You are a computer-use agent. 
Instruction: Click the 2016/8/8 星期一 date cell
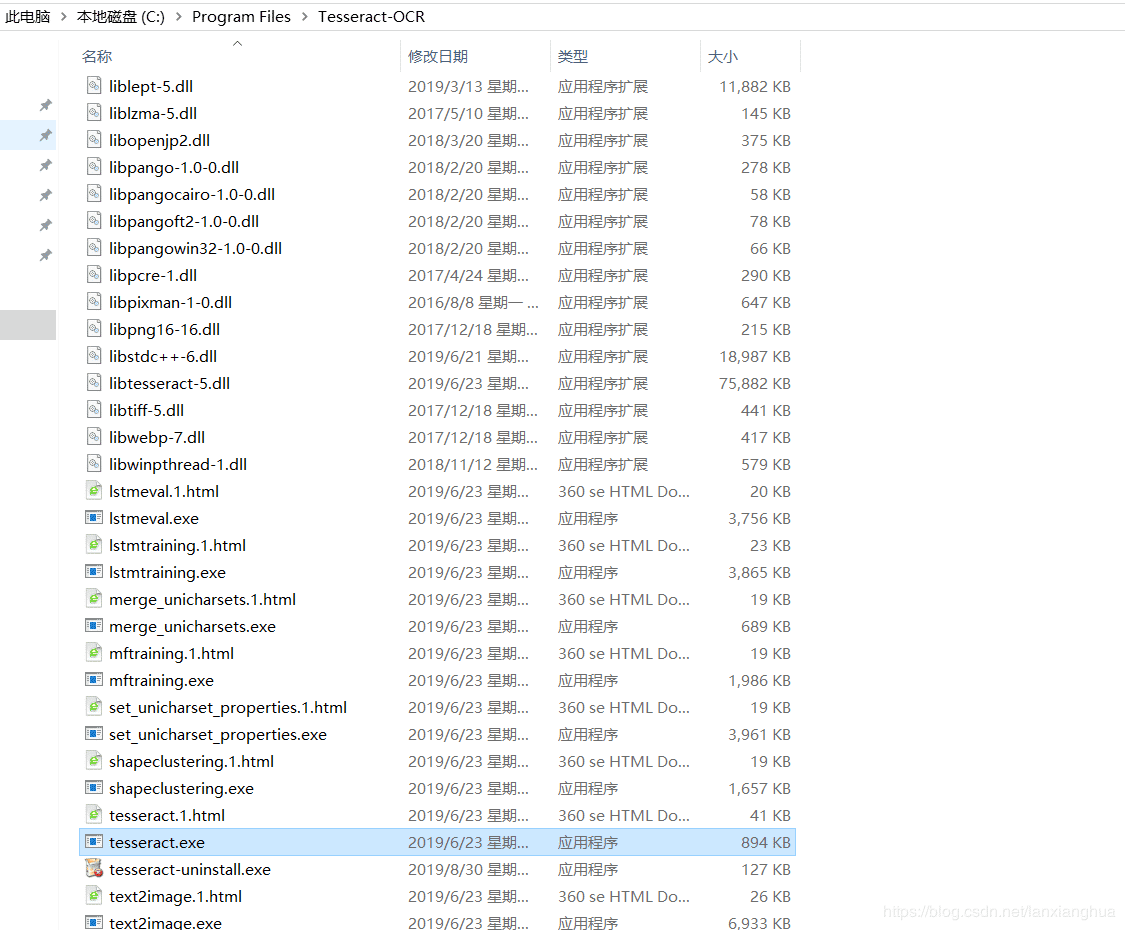[473, 302]
